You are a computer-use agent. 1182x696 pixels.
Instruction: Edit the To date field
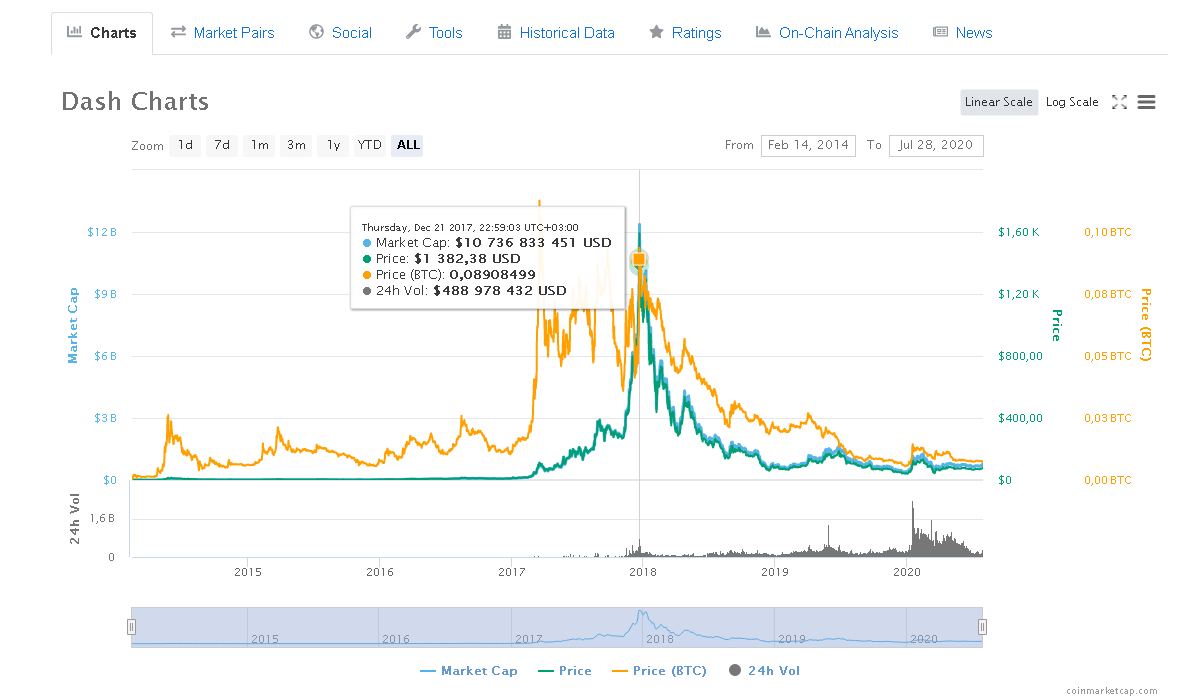tap(936, 145)
